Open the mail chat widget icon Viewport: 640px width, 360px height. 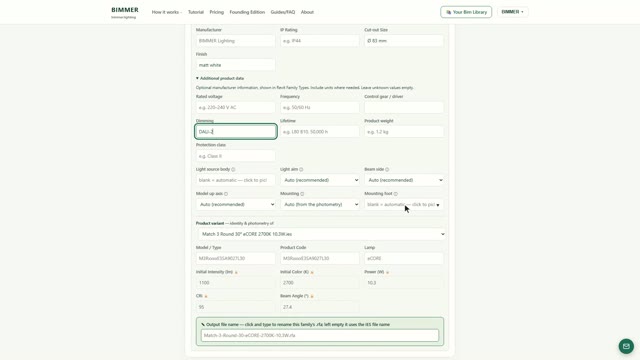pyautogui.click(x=626, y=346)
